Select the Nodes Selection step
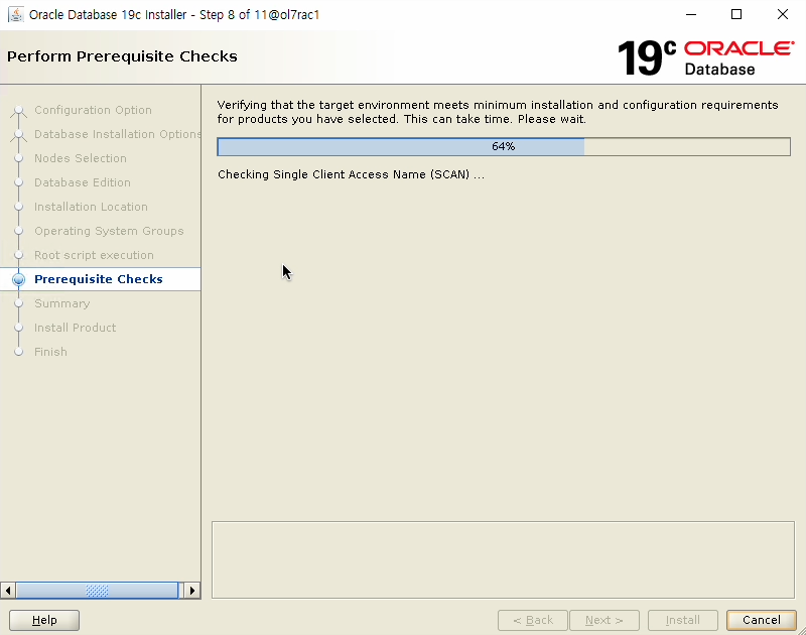Viewport: 806px width, 635px height. click(x=80, y=158)
